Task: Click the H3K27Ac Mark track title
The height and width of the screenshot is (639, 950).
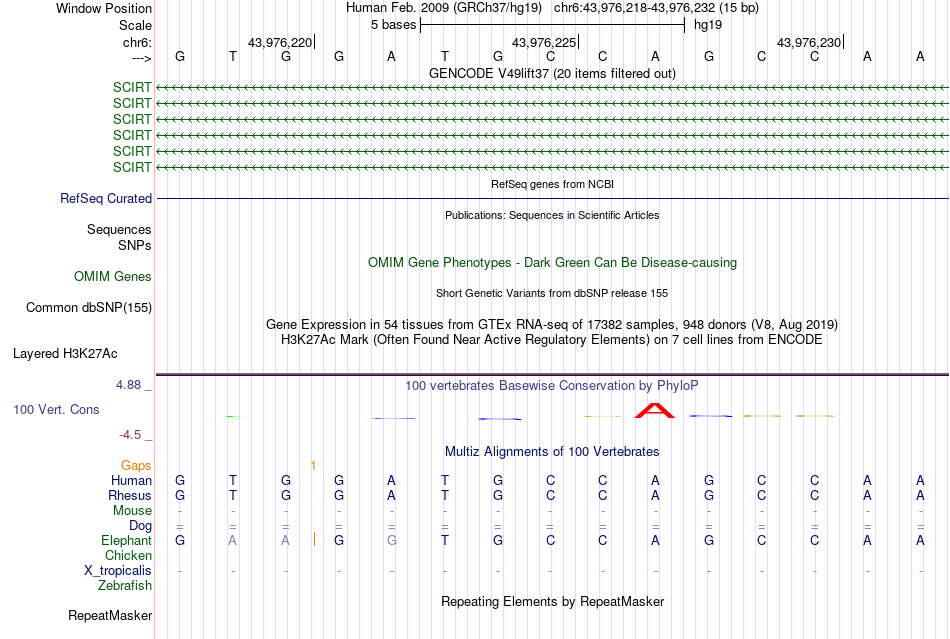Action: click(x=552, y=339)
